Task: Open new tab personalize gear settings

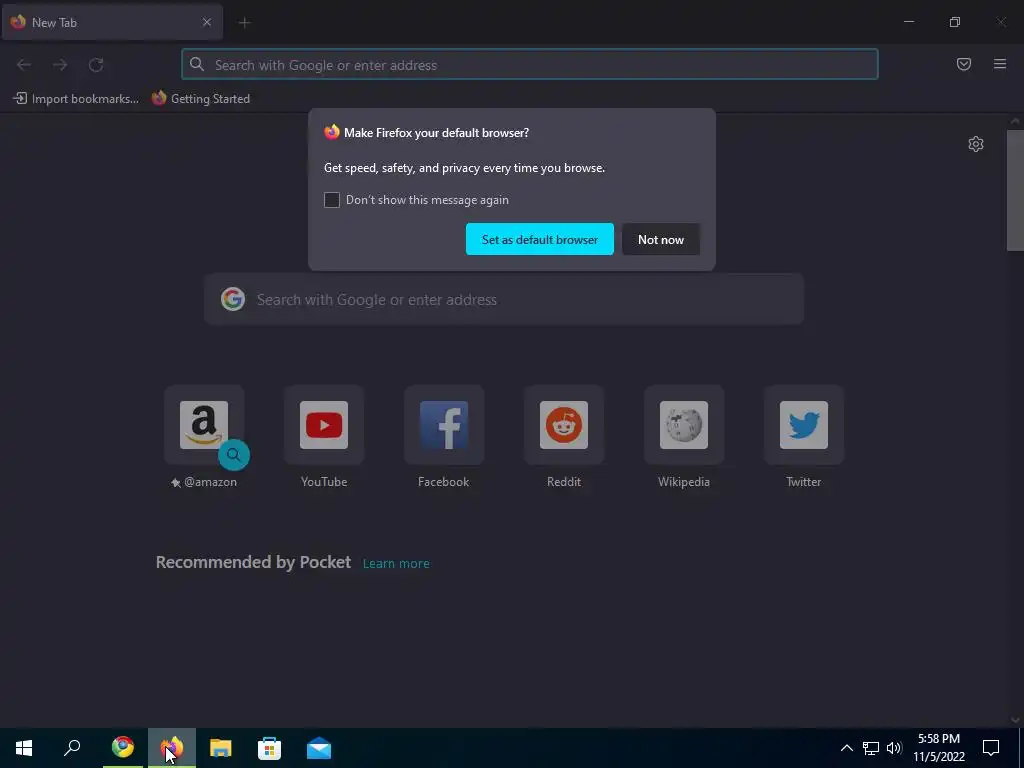Action: (976, 144)
